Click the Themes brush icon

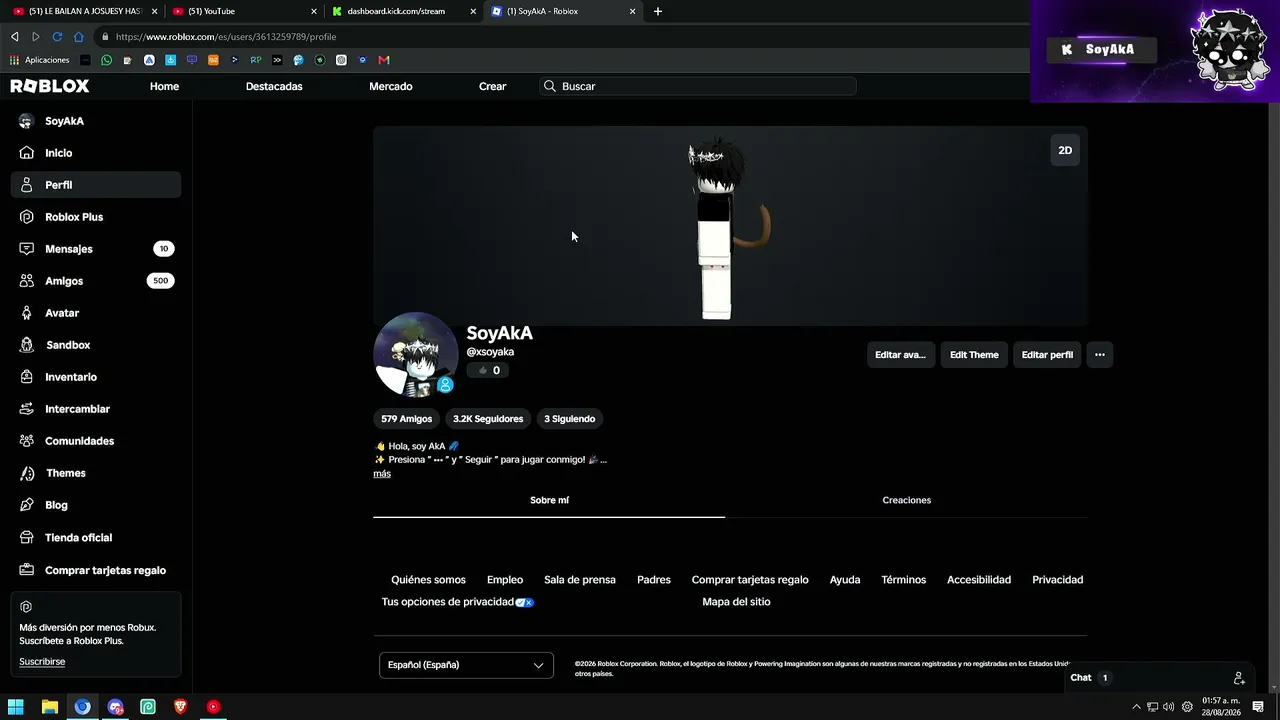[27, 473]
